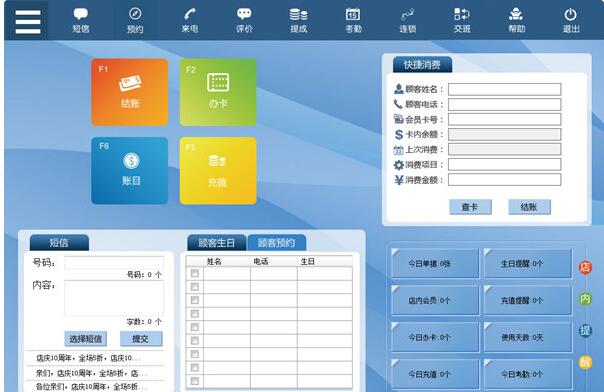Screen dimensions: 604x392
Task: Click the 查卡 check card button
Action: pos(470,207)
